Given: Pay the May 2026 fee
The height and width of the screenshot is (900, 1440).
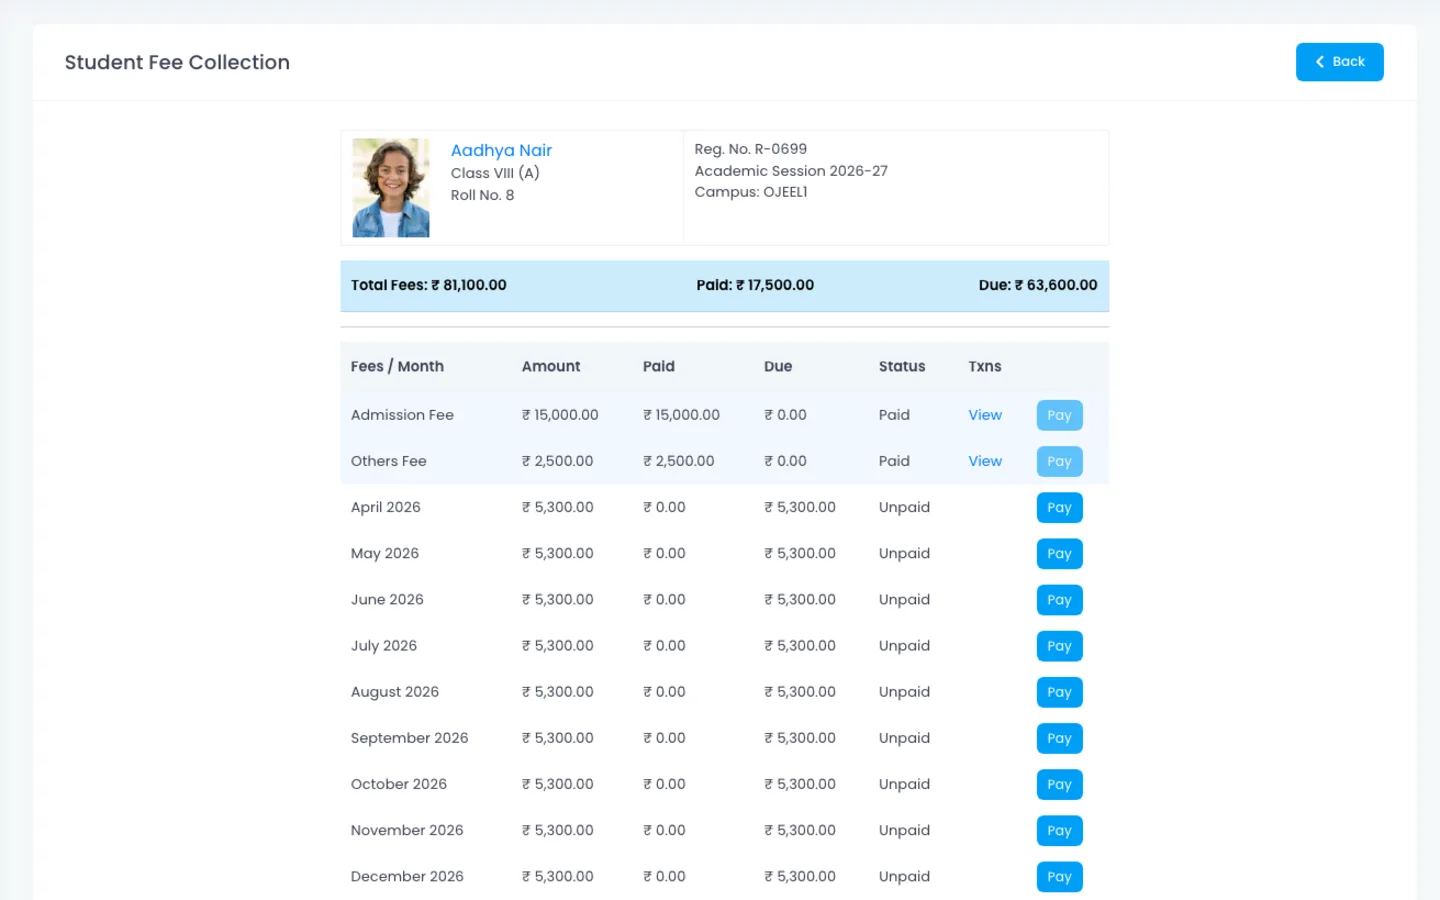Looking at the screenshot, I should [x=1059, y=553].
